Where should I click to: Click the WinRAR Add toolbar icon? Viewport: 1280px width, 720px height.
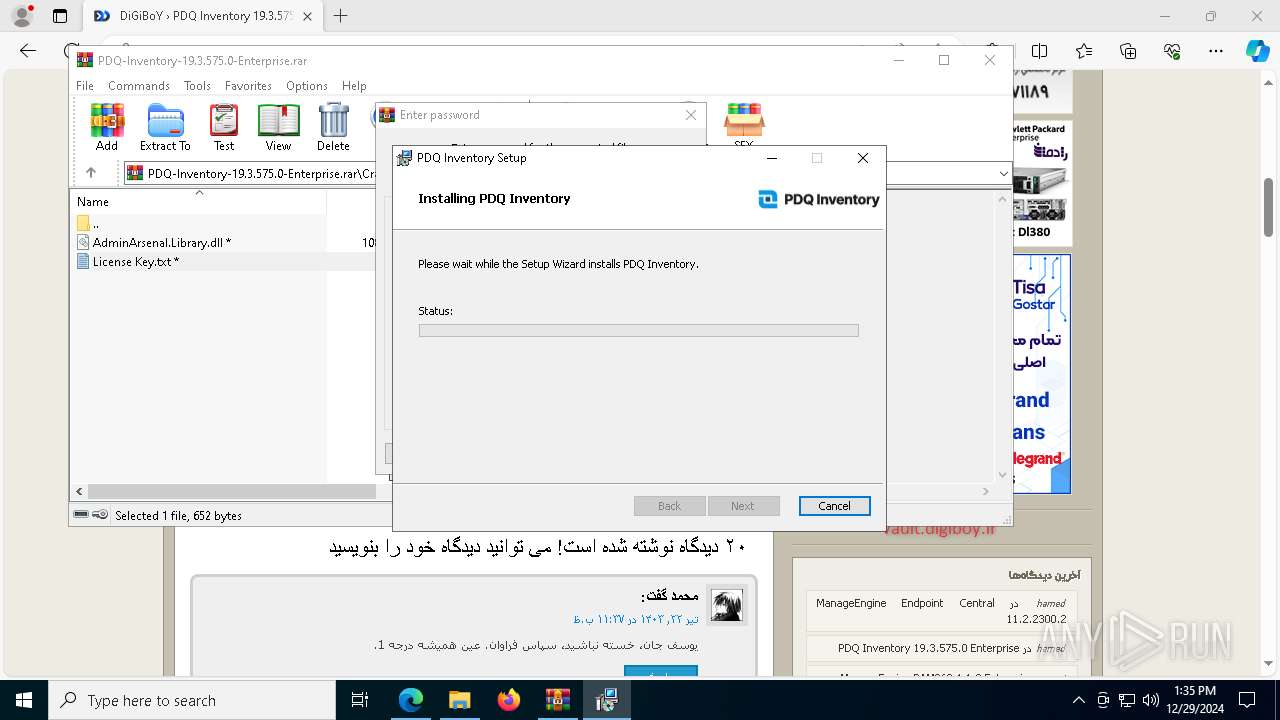click(x=107, y=127)
